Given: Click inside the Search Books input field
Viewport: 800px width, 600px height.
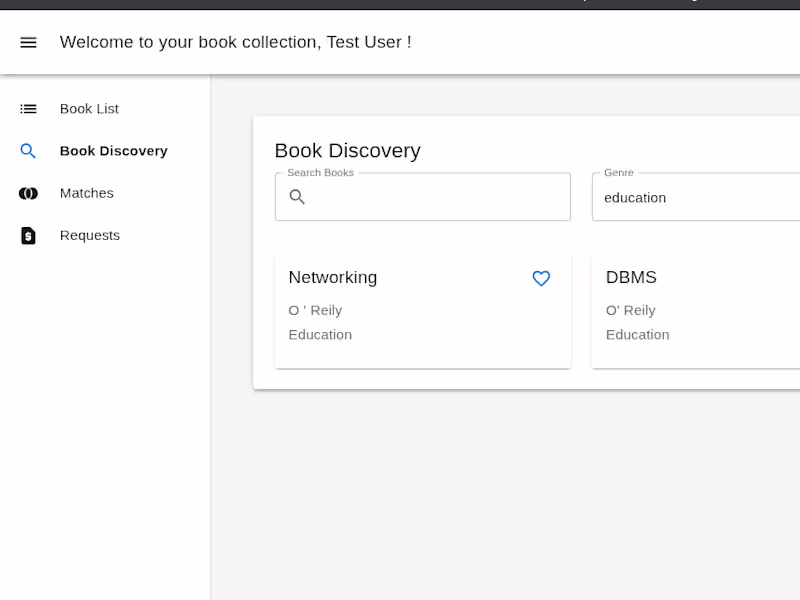Looking at the screenshot, I should (420, 197).
